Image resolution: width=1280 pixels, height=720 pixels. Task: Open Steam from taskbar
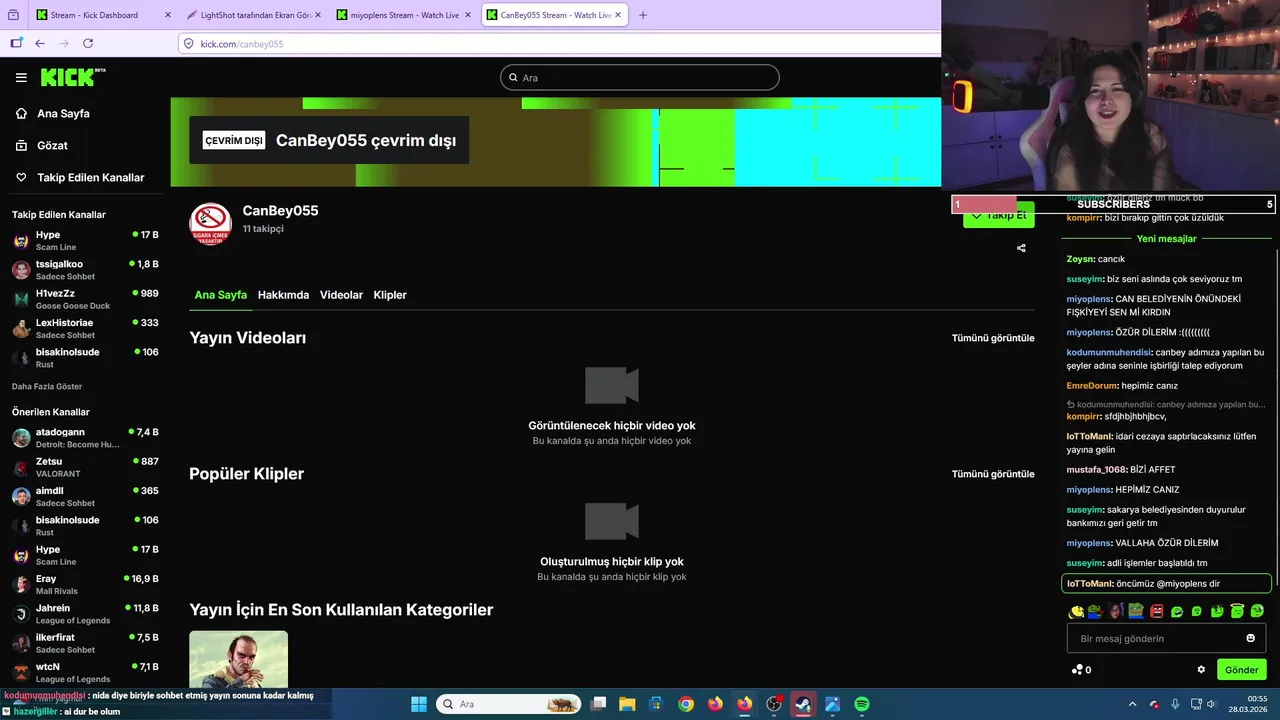point(803,704)
